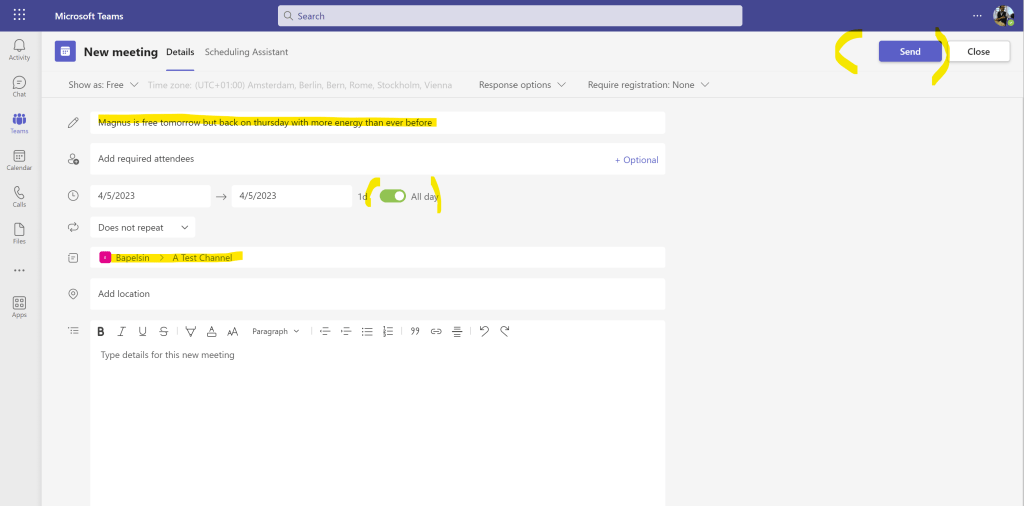The height and width of the screenshot is (506, 1024).
Task: Go to Calls in the sidebar
Action: 19,196
